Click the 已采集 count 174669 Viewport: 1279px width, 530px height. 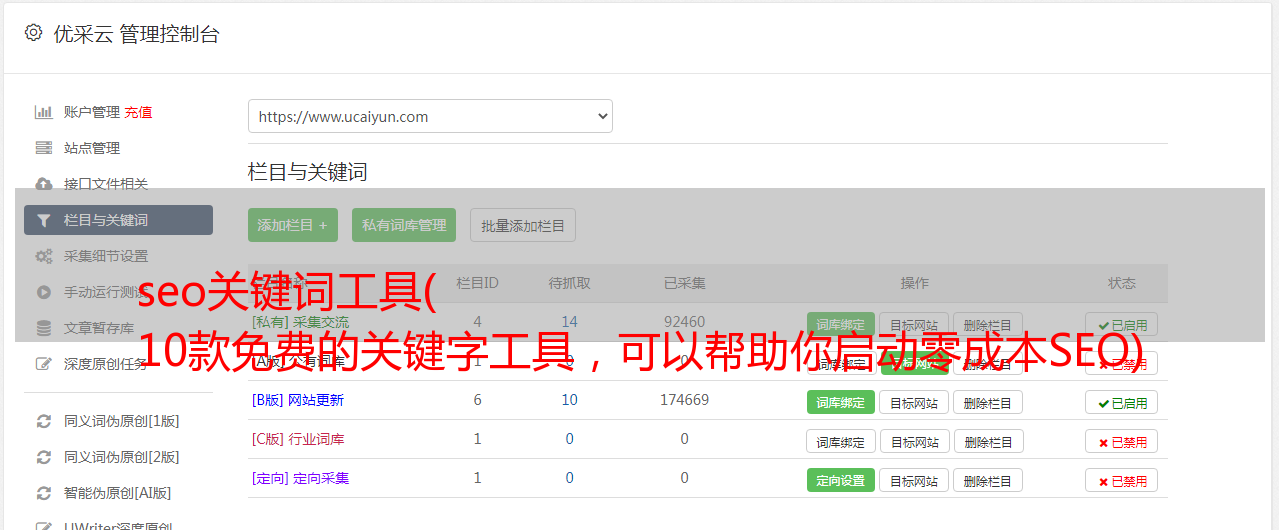[685, 400]
